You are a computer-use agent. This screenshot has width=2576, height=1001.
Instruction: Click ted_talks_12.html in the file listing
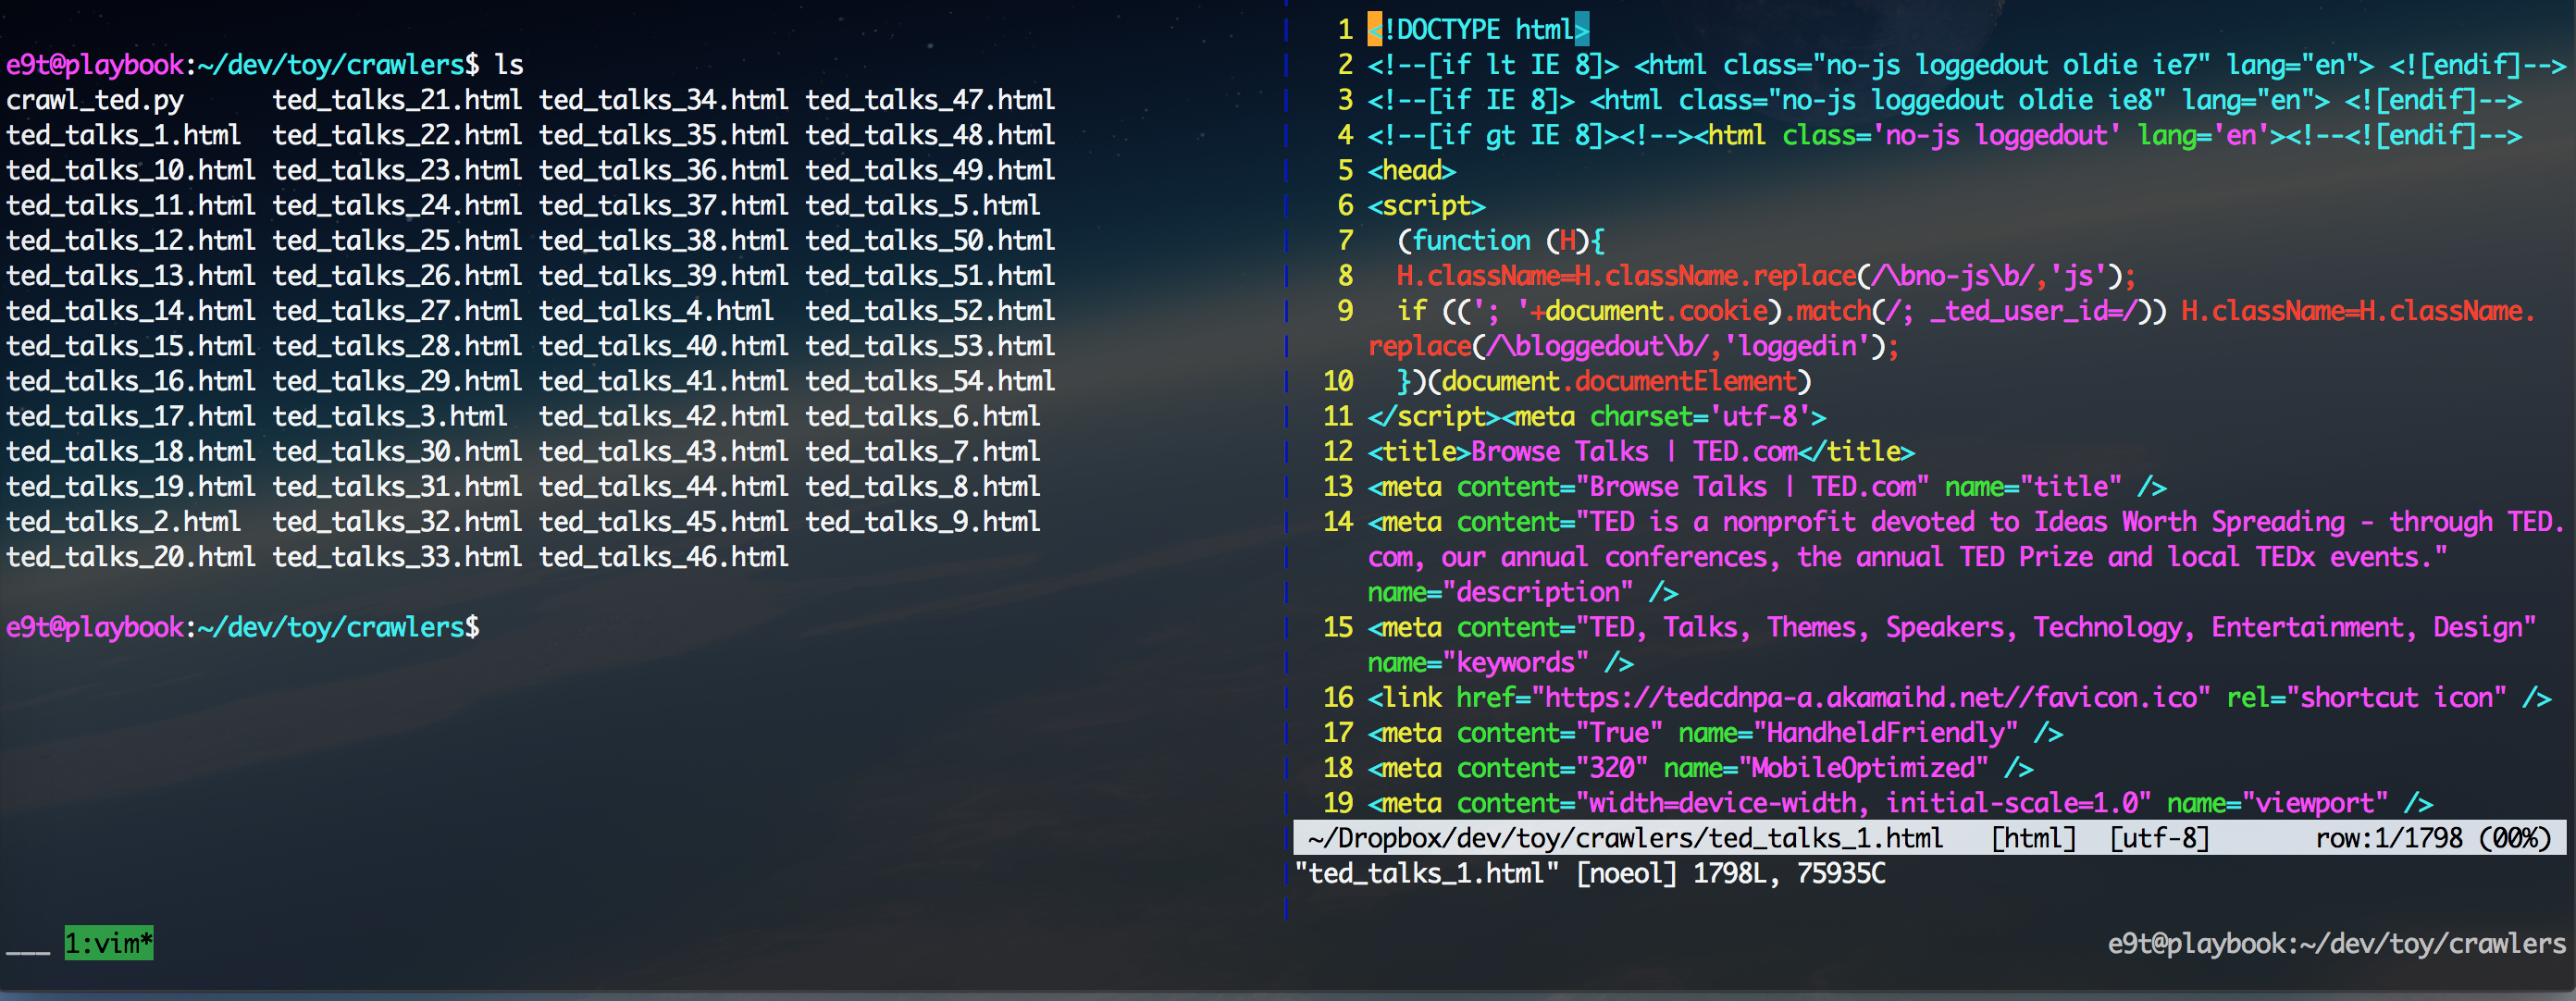(131, 240)
